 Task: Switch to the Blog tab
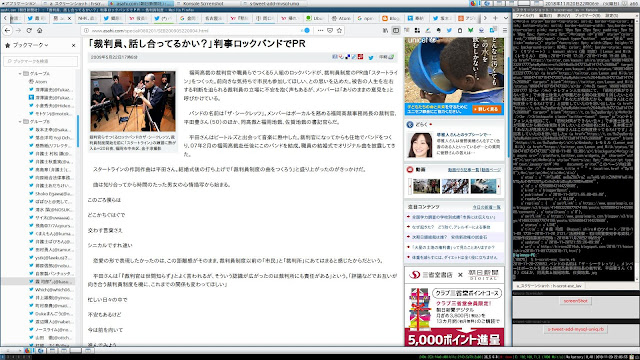click(x=391, y=18)
